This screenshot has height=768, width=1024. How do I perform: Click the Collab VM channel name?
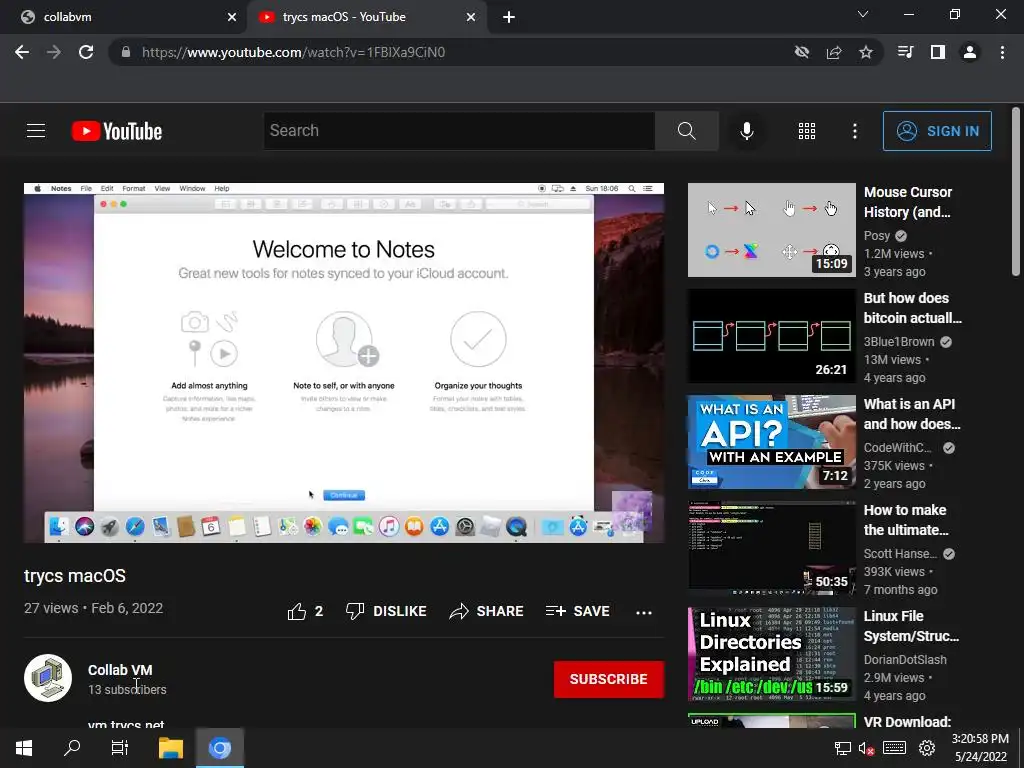point(120,670)
